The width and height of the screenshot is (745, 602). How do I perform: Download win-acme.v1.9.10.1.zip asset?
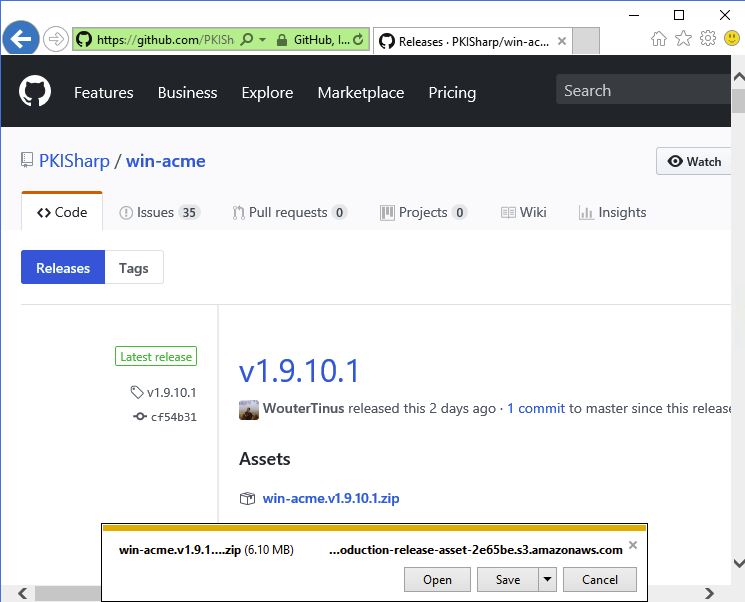[x=331, y=498]
